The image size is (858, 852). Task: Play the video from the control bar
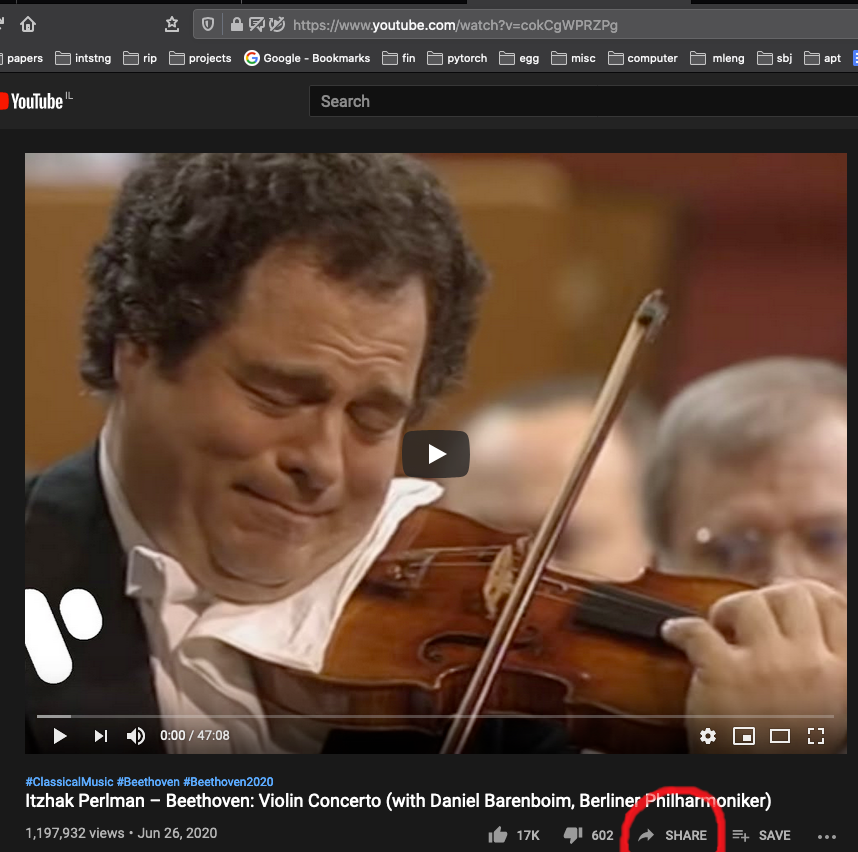(60, 736)
